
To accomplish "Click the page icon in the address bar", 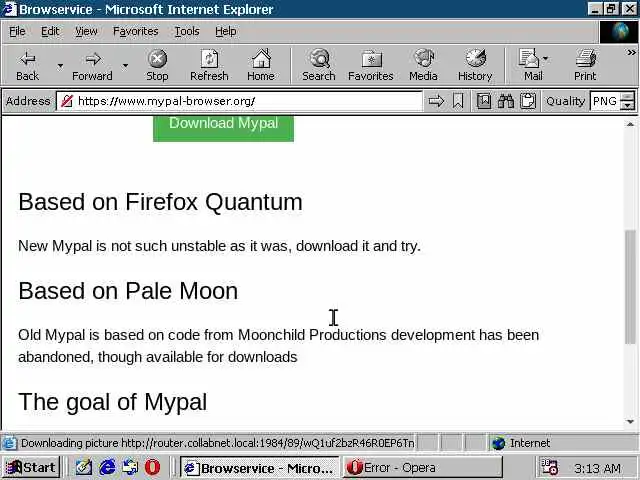I will [x=67, y=101].
